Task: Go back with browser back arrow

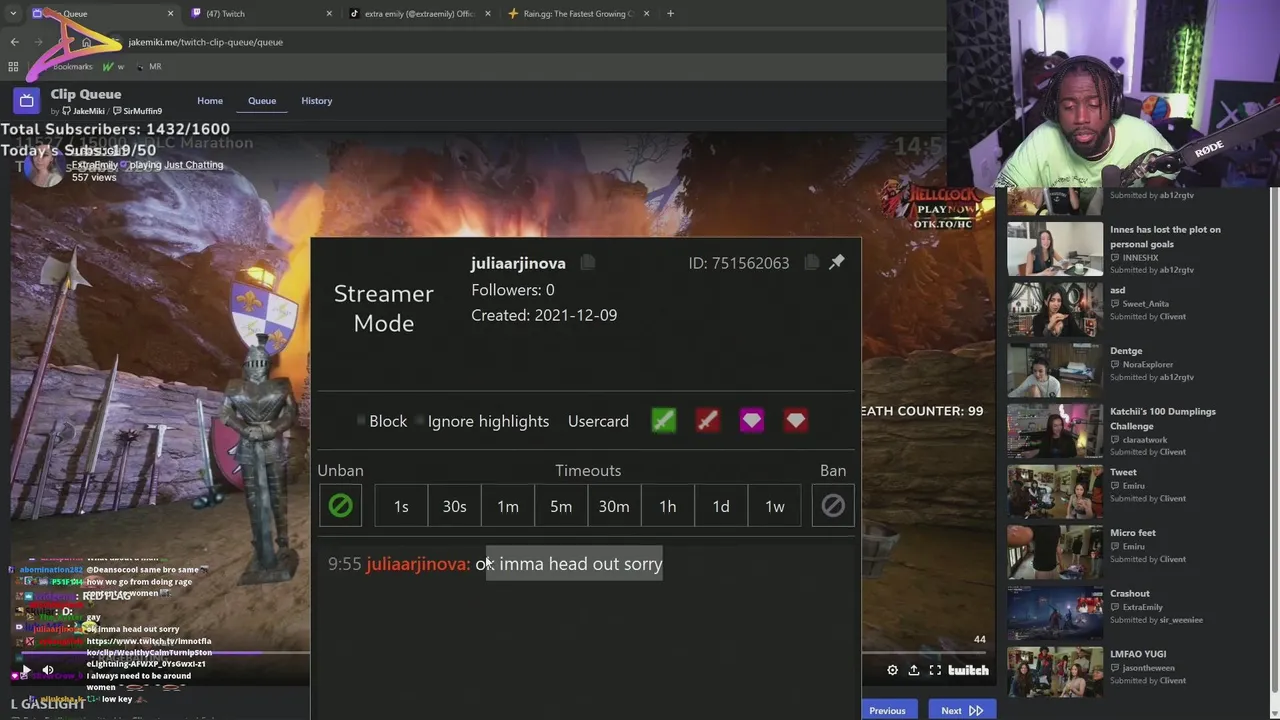Action: 14,42
